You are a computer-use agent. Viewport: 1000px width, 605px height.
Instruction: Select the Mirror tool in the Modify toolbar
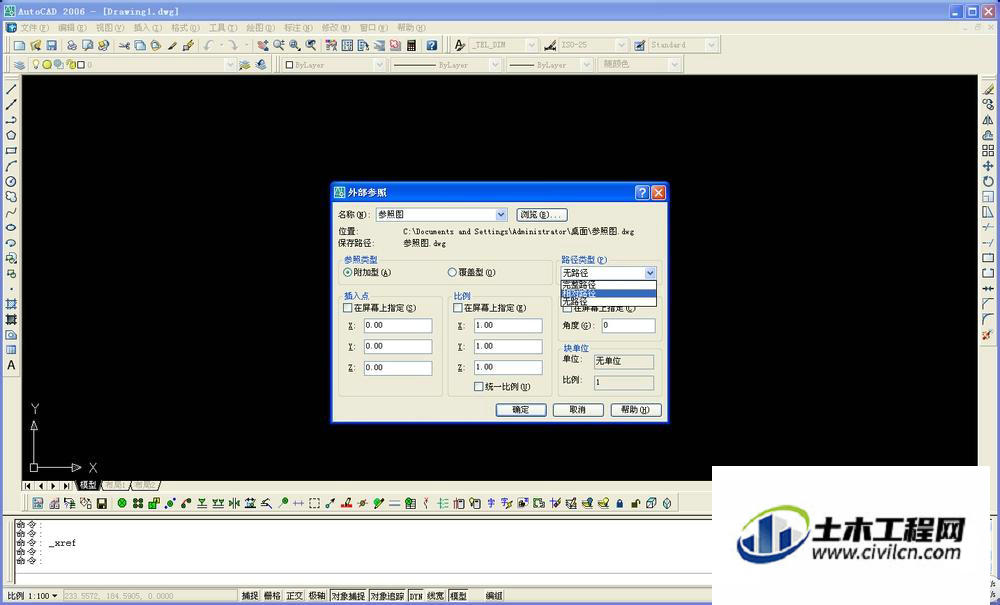(x=988, y=120)
